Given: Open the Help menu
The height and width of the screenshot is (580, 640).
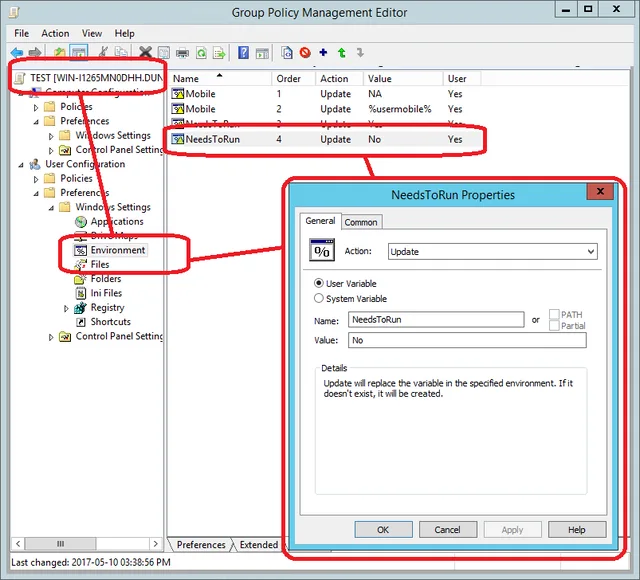Looking at the screenshot, I should (124, 33).
